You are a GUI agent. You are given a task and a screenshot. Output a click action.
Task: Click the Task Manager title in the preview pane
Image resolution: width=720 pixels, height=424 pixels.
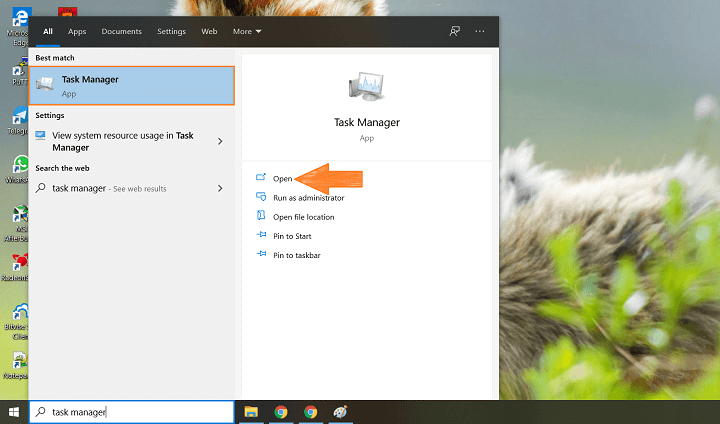(367, 122)
